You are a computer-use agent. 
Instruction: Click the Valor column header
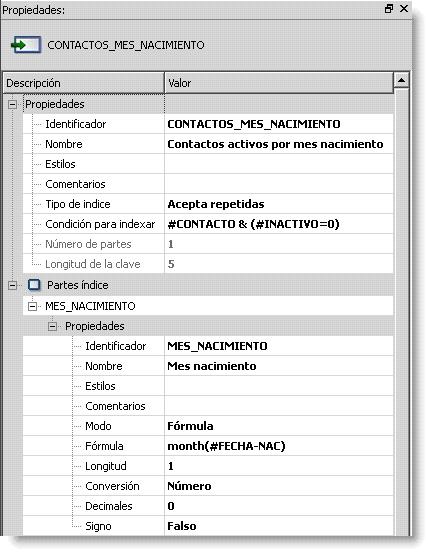pyautogui.click(x=279, y=83)
